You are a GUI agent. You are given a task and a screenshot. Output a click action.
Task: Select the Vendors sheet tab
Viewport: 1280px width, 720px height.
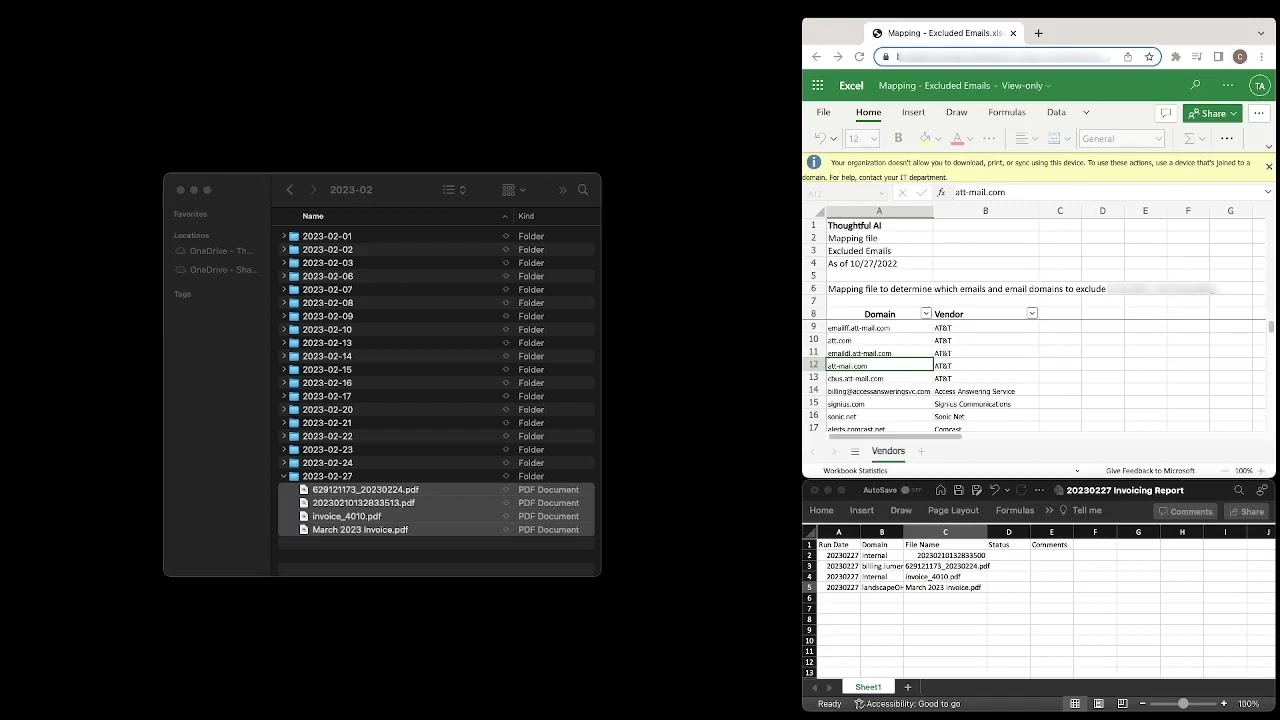point(888,452)
